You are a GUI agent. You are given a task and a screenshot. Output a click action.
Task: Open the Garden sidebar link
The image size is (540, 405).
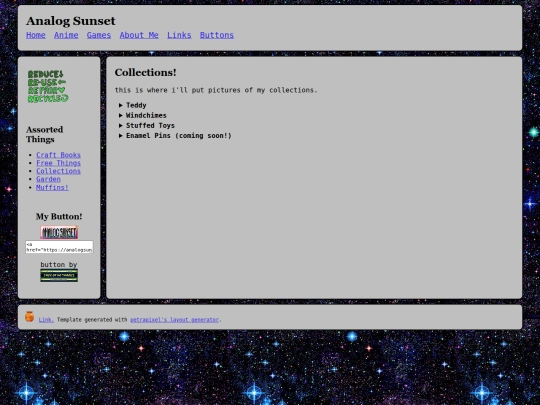(48, 179)
